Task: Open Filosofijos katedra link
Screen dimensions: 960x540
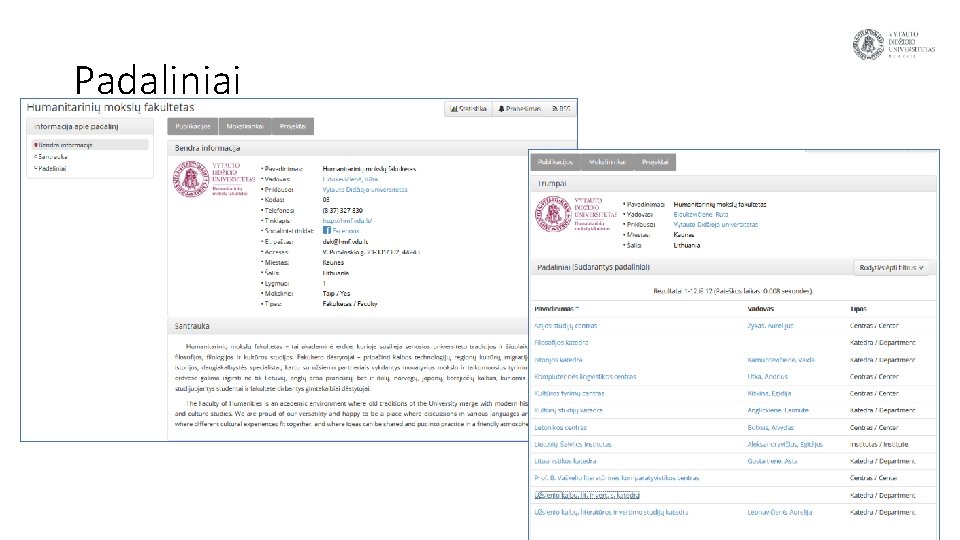Action: 561,343
